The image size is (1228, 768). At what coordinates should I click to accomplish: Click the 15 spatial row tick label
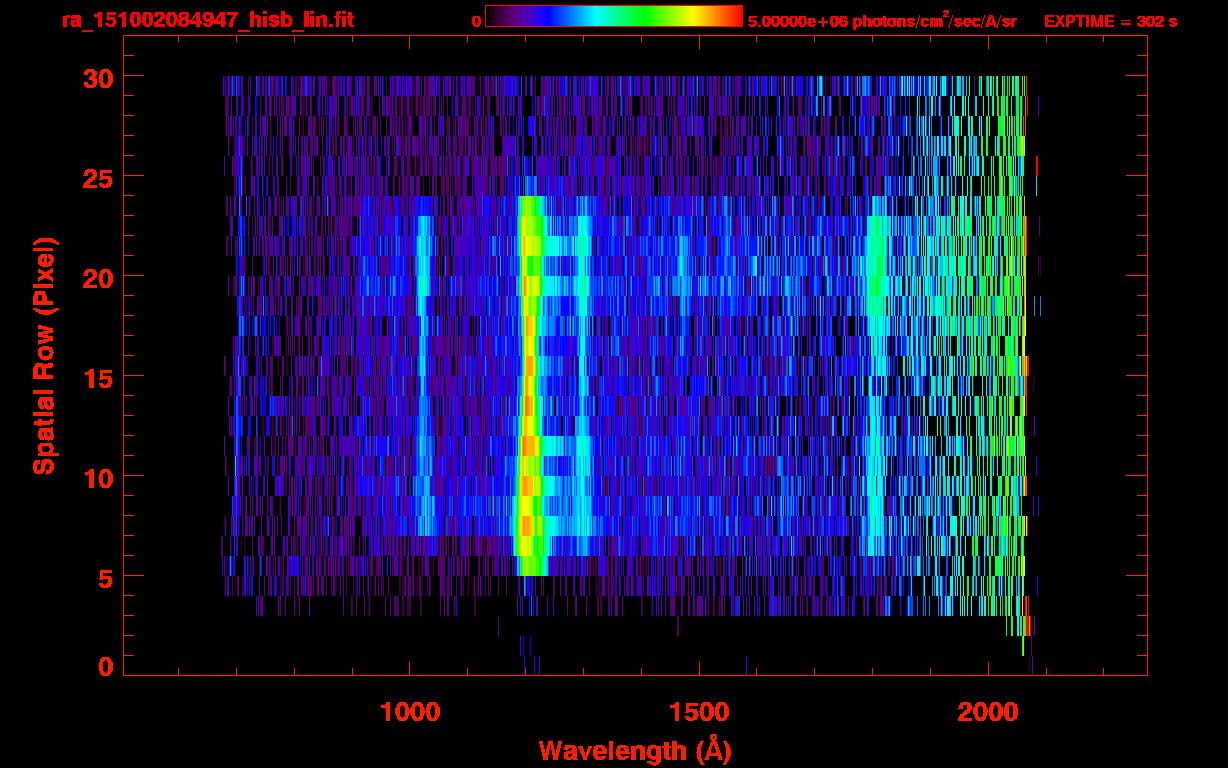tap(98, 377)
